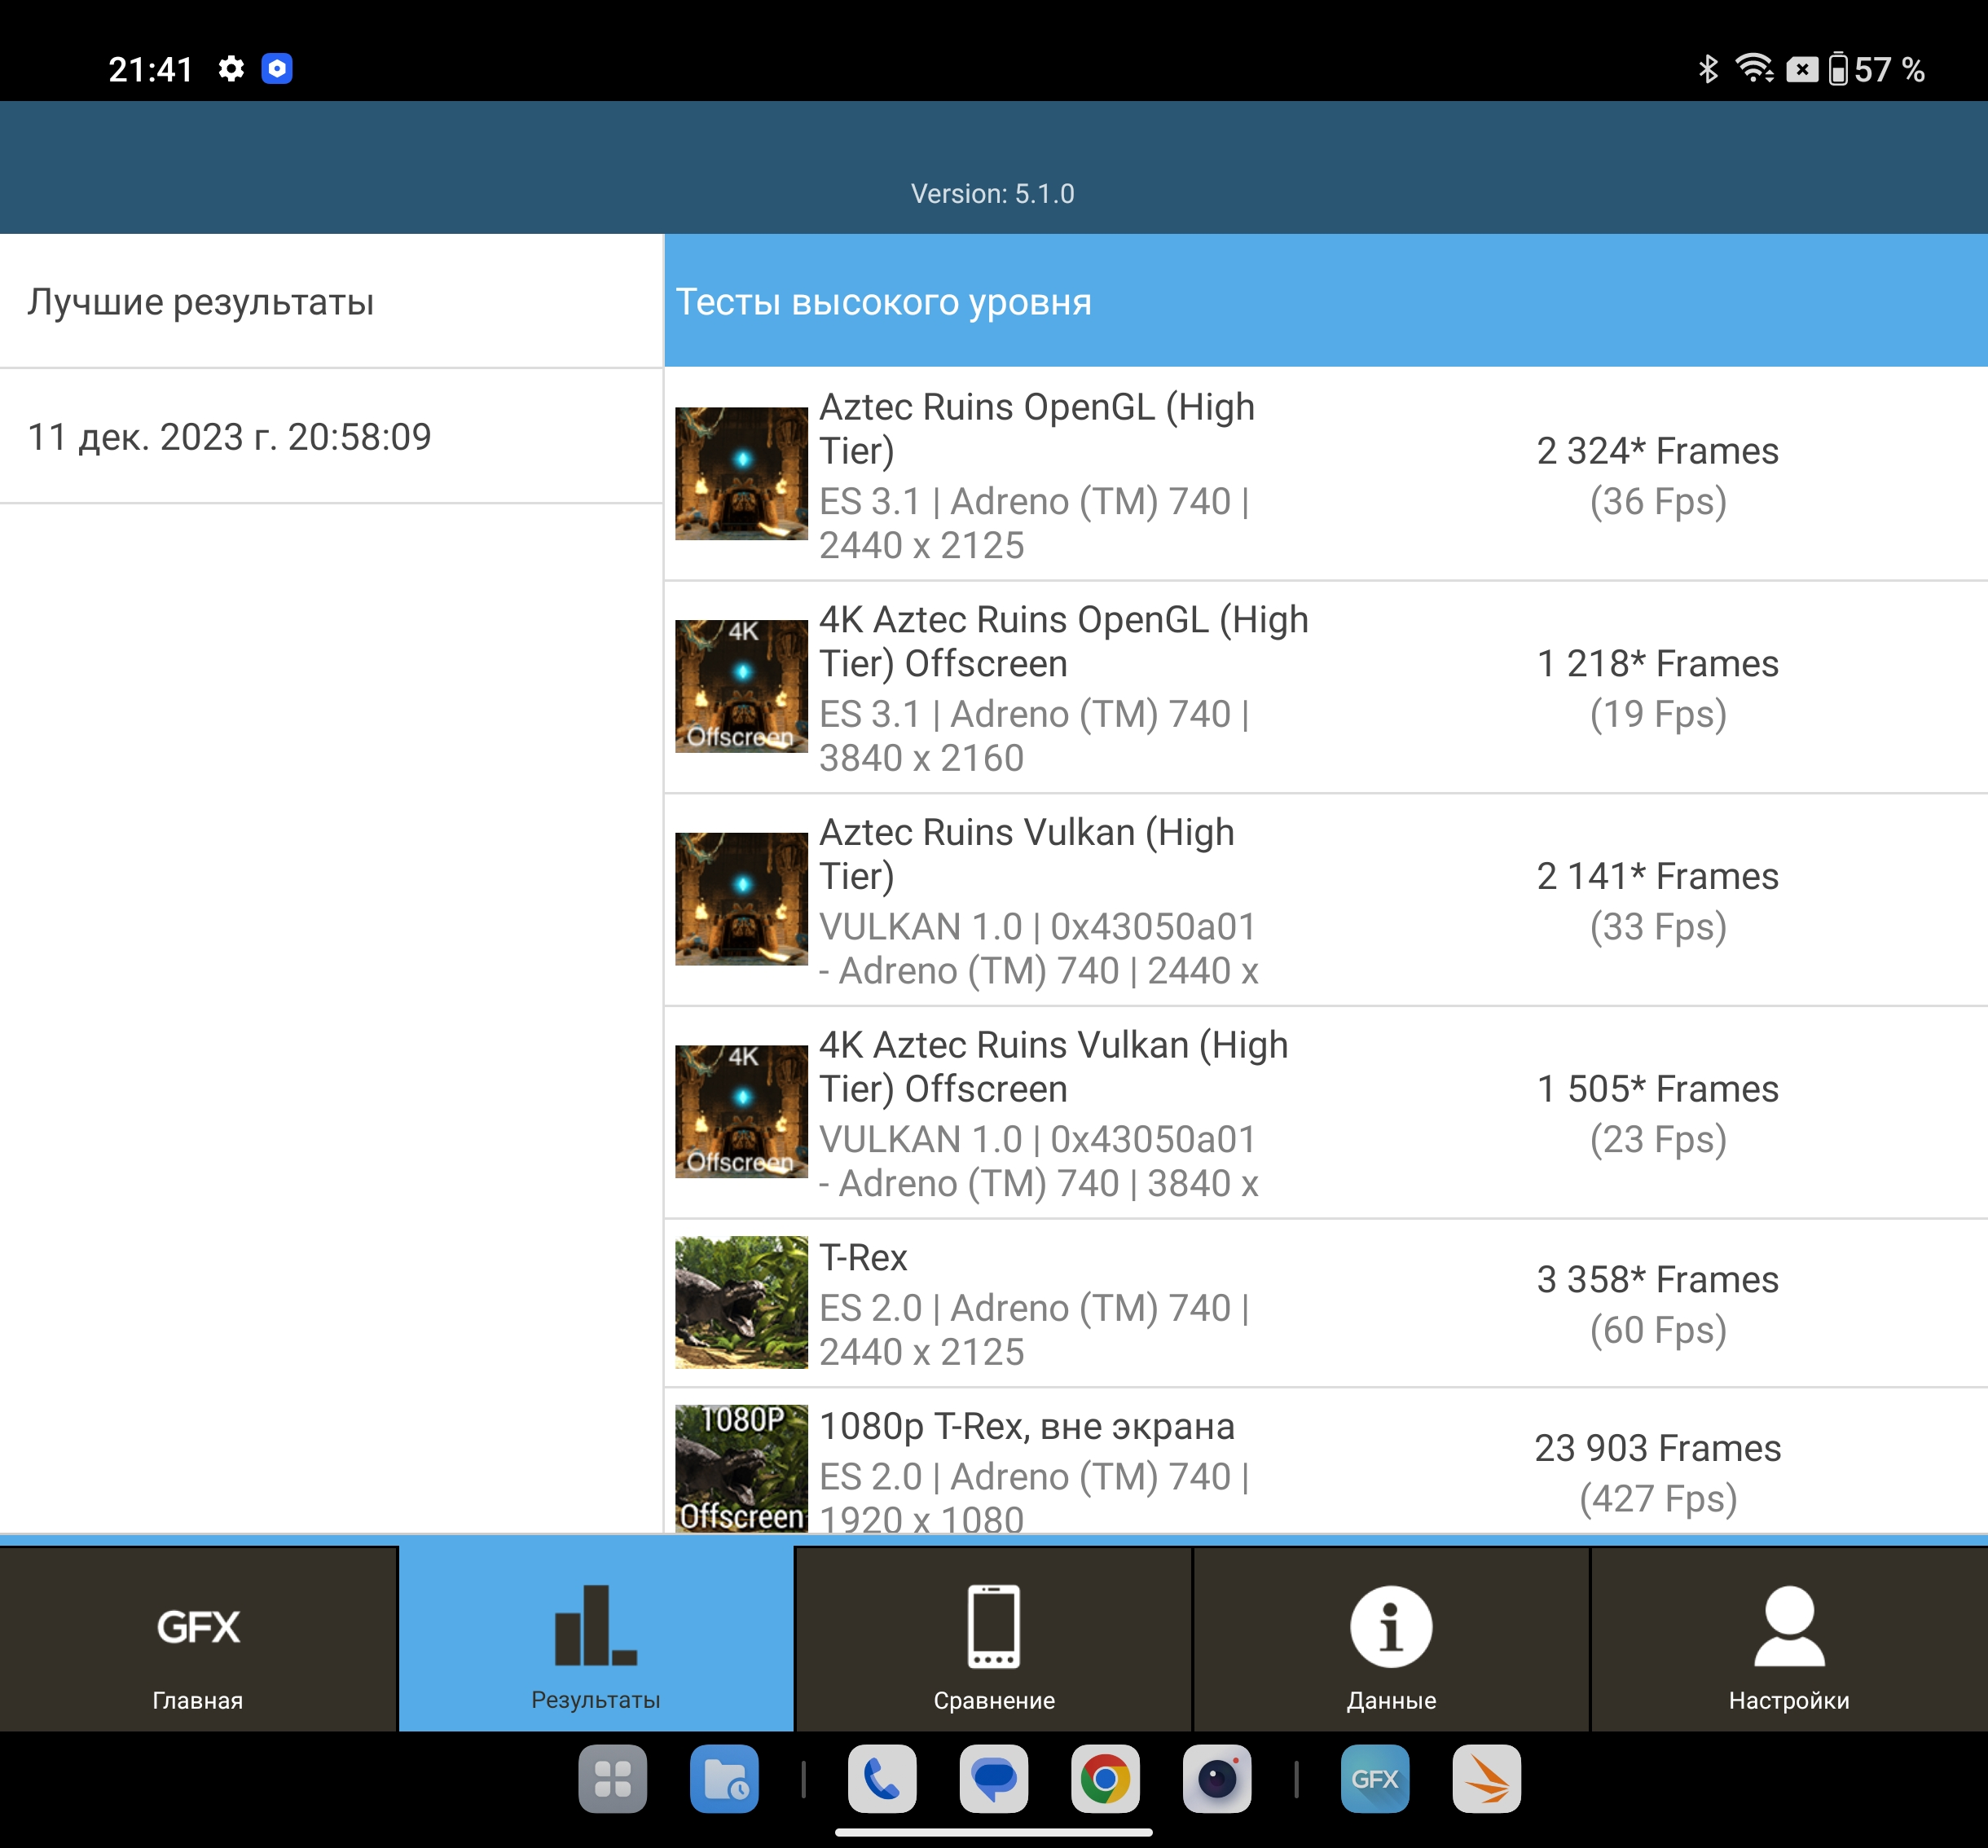Tap the 21:41 clock

pos(150,69)
